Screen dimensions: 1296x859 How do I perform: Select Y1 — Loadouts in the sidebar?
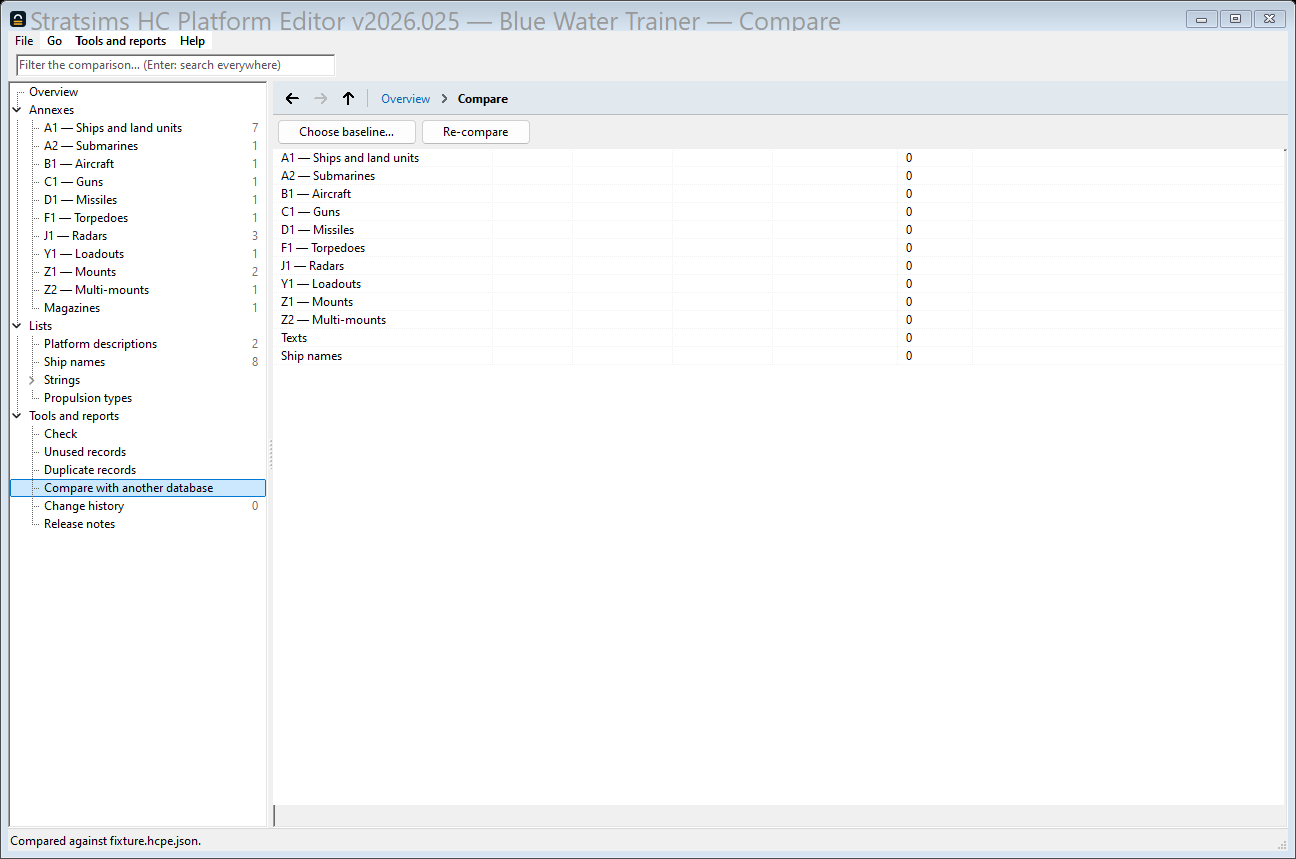pos(84,254)
